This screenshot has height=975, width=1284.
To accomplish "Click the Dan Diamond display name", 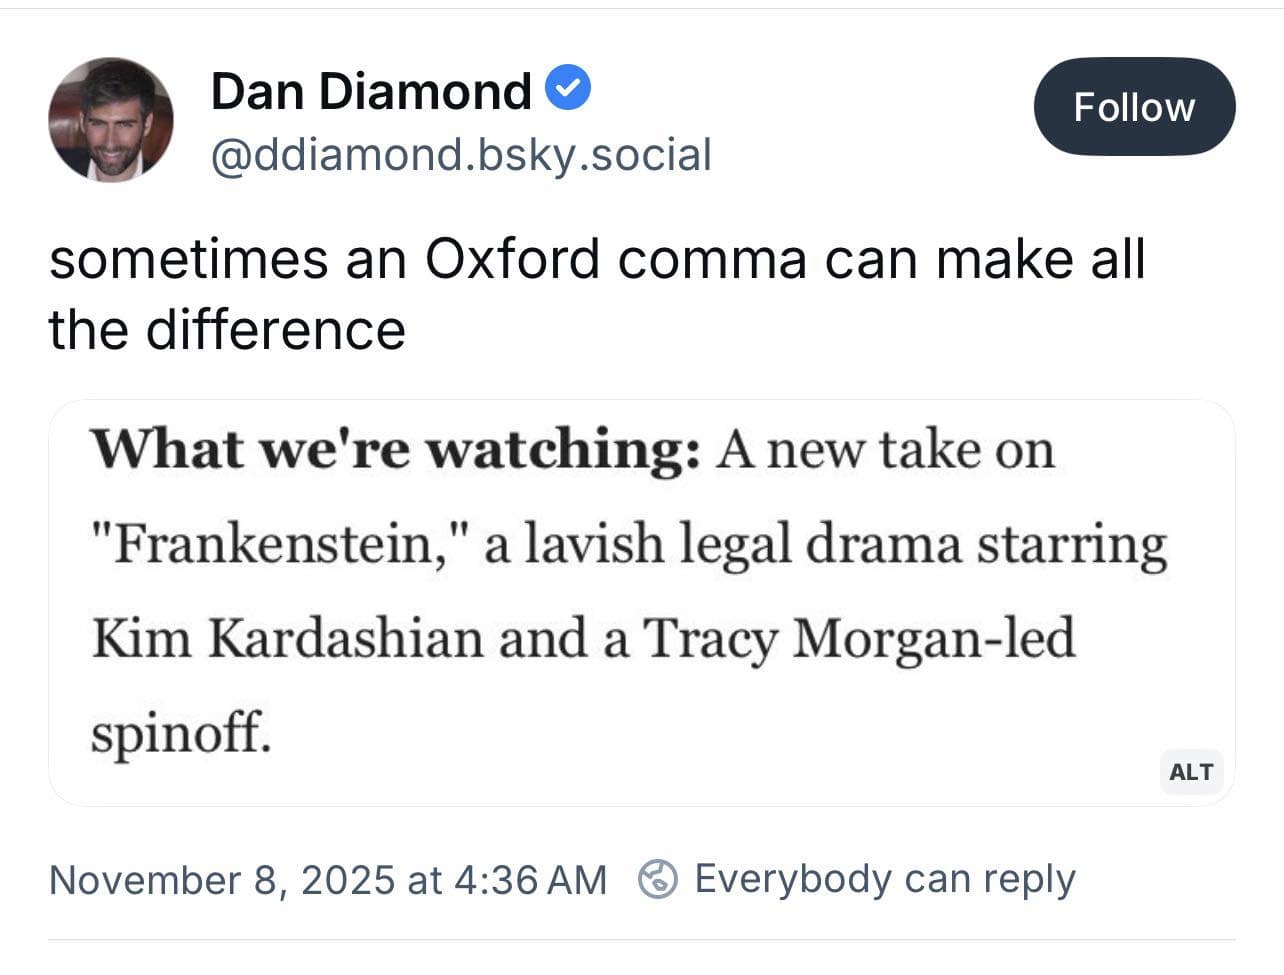I will click(371, 91).
